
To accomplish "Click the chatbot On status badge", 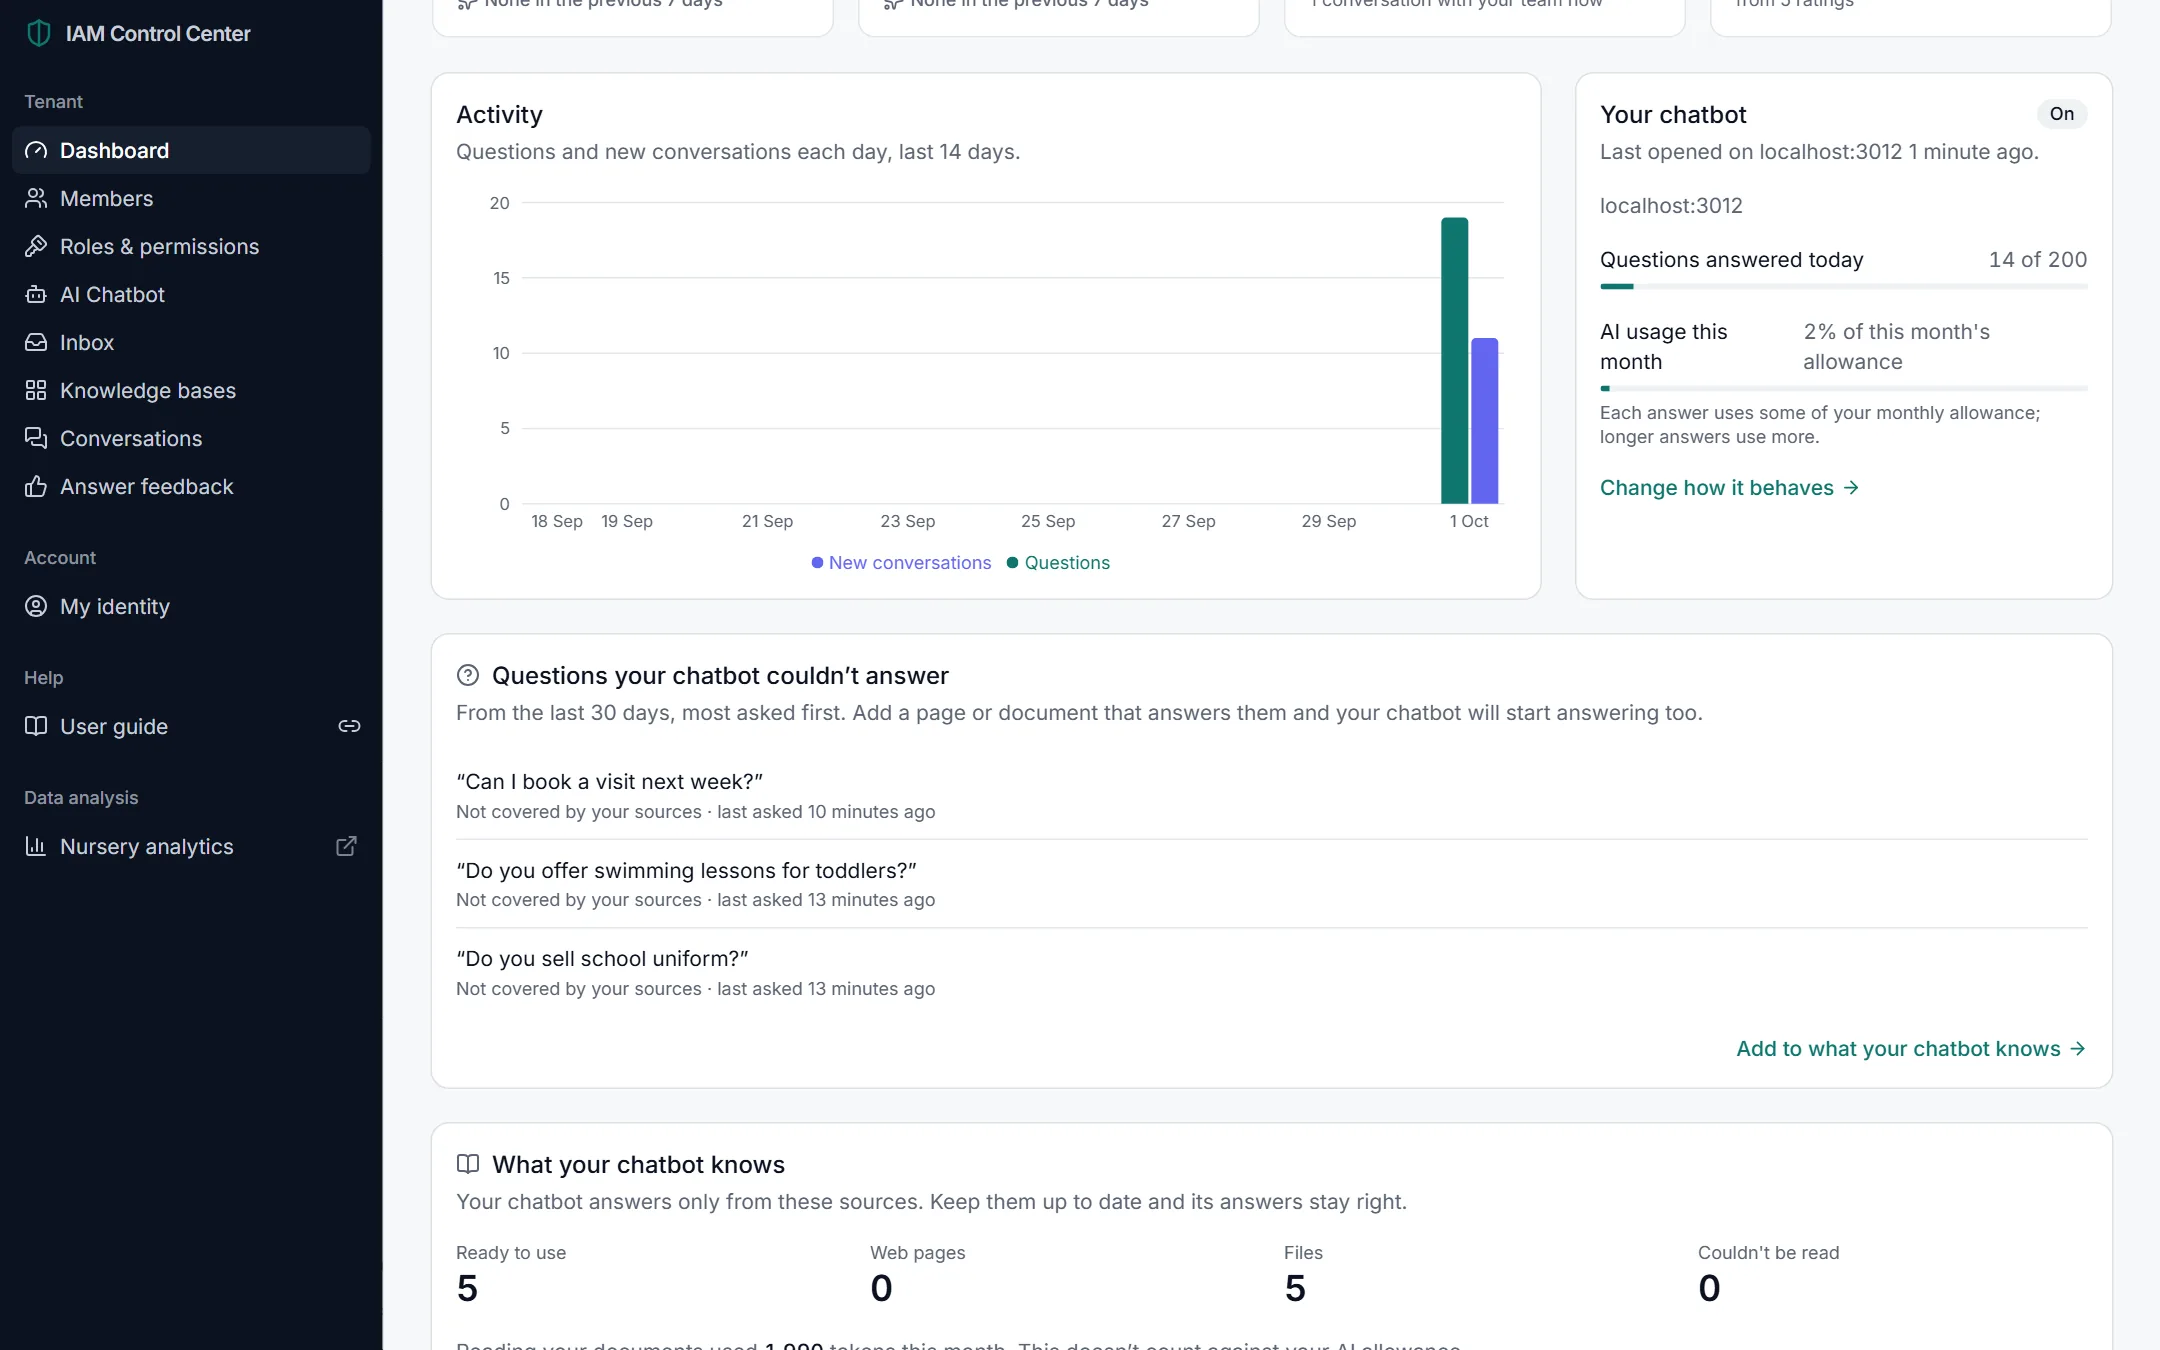I will point(2062,114).
